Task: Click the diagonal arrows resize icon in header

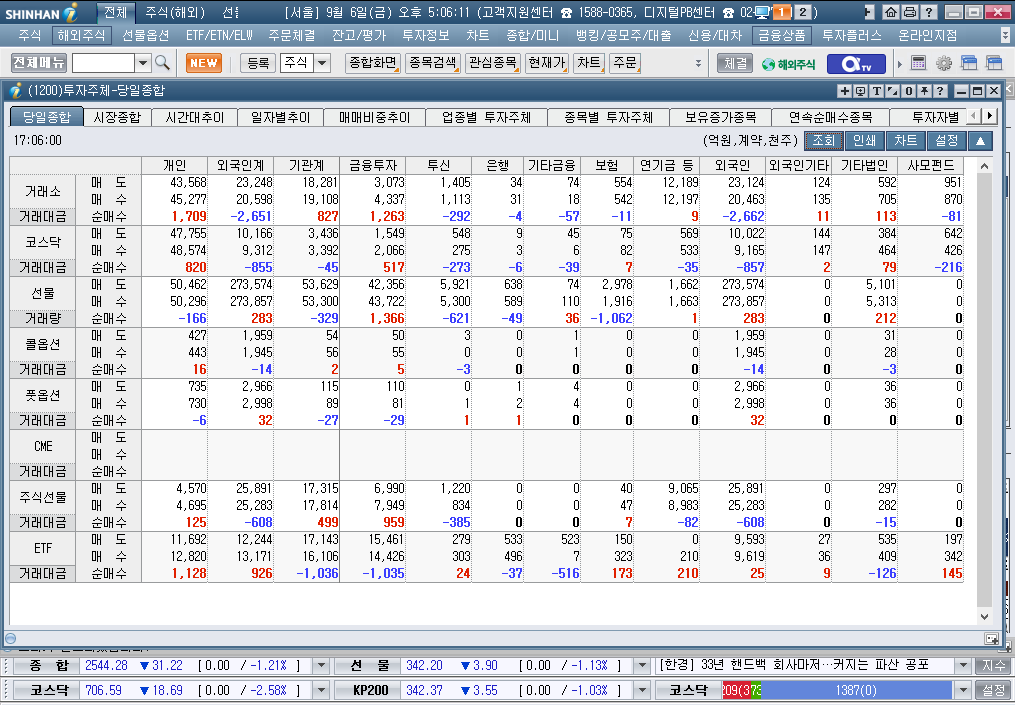Action: click(893, 91)
